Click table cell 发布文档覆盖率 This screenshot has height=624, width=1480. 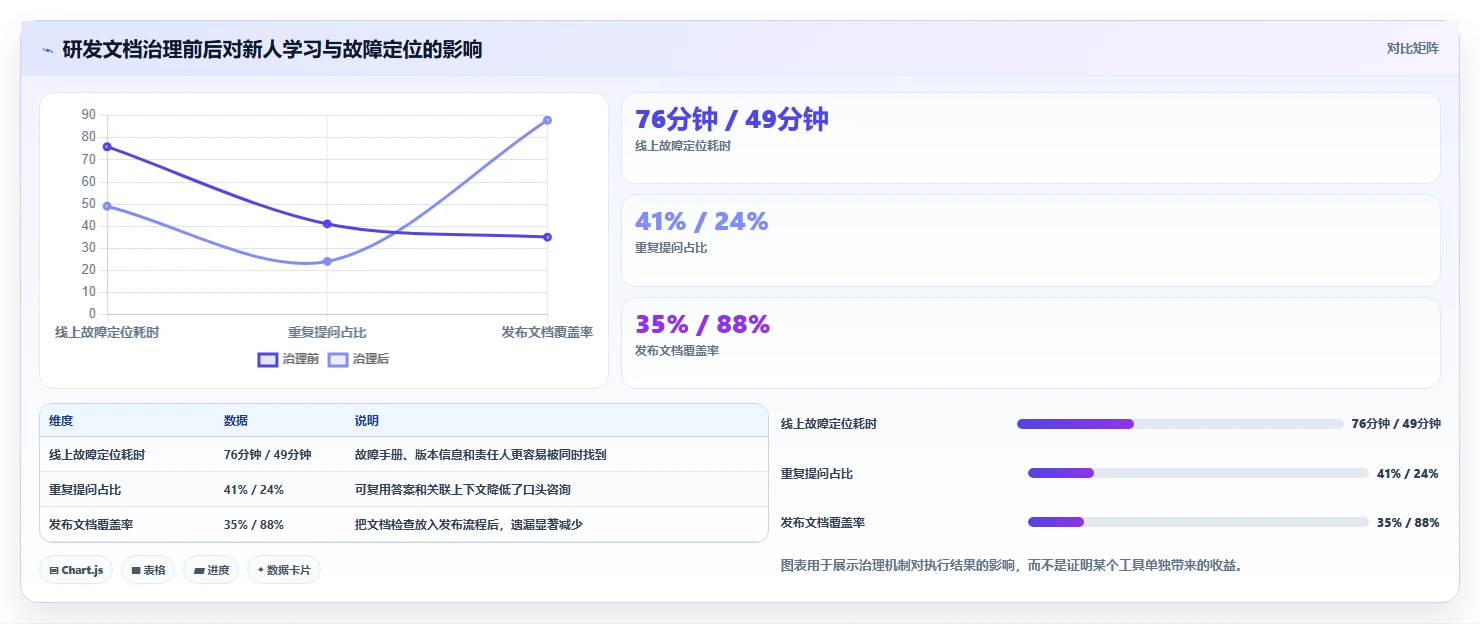click(x=91, y=525)
